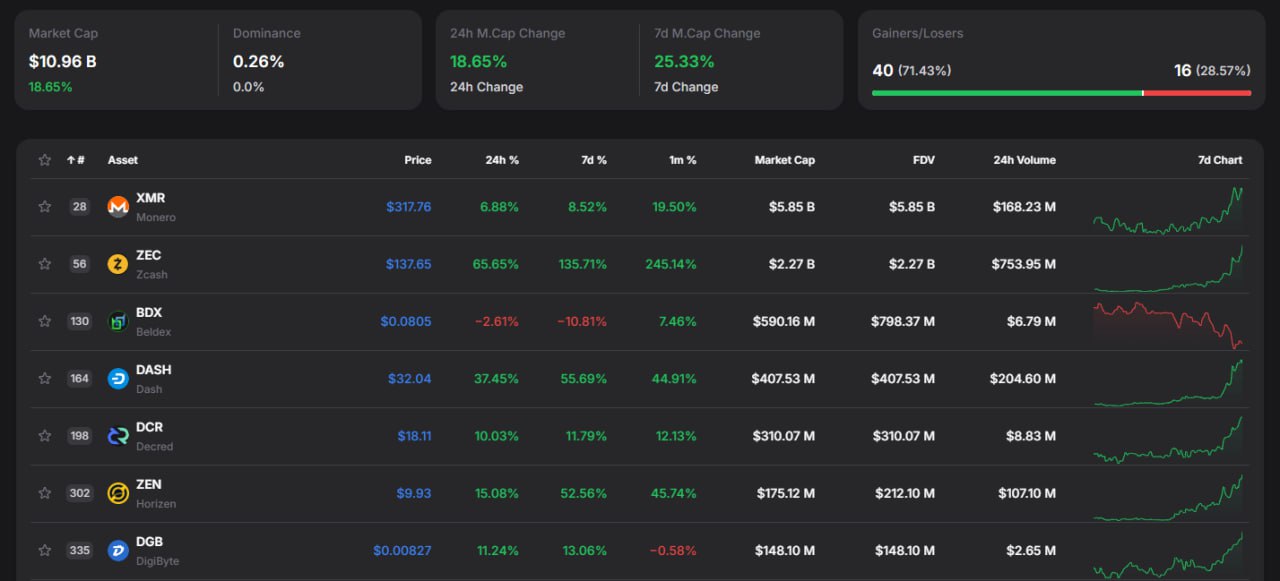
Task: Click the Beldex BDX coin logo
Action: click(118, 321)
